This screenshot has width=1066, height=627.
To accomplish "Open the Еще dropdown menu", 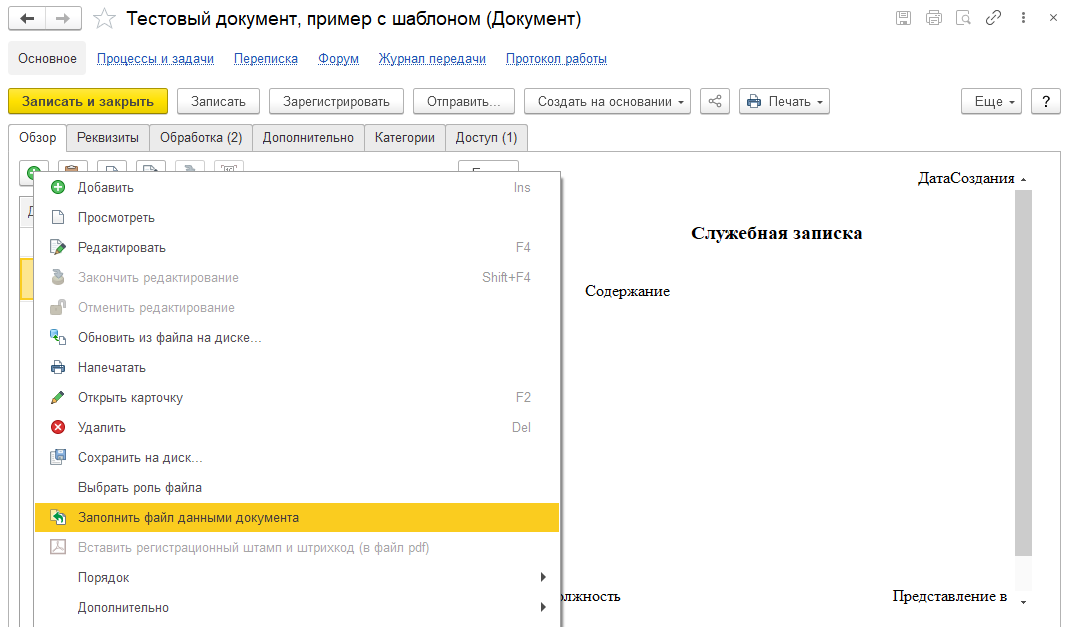I will [991, 101].
